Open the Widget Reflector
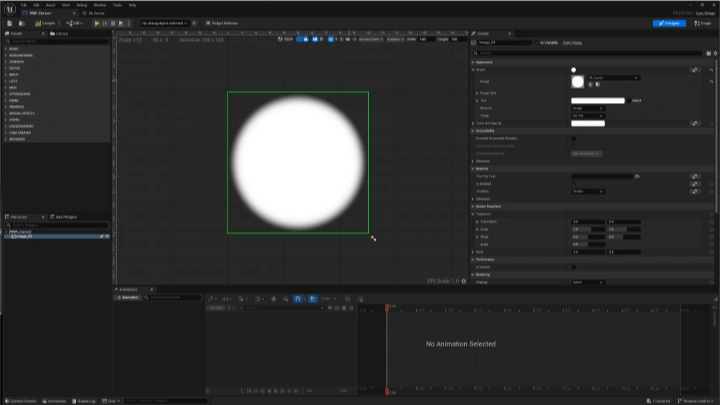 pyautogui.click(x=222, y=23)
